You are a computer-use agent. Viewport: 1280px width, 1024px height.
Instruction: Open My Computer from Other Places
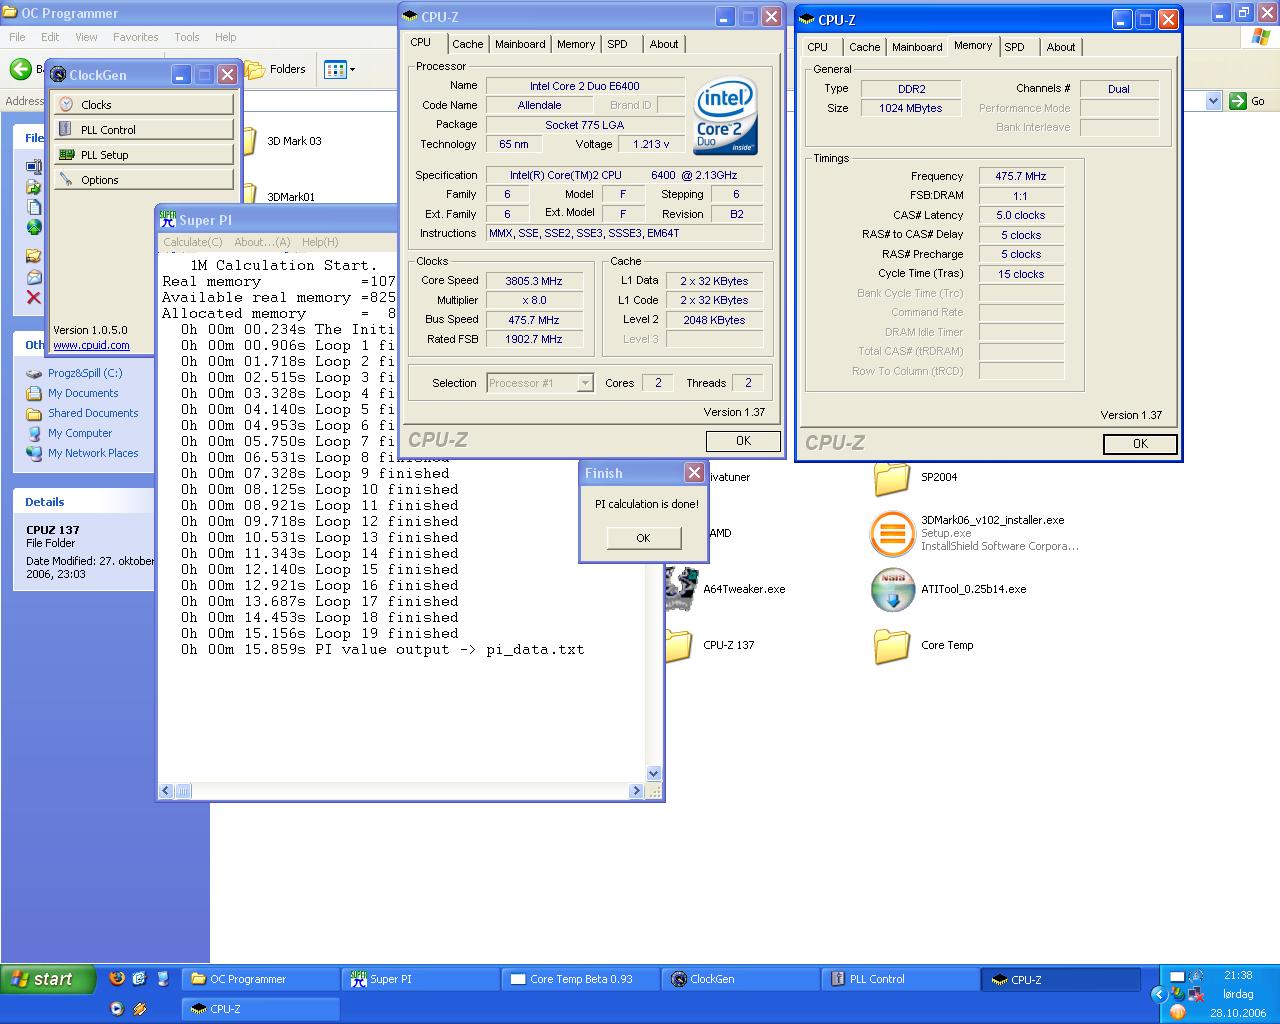[x=80, y=433]
